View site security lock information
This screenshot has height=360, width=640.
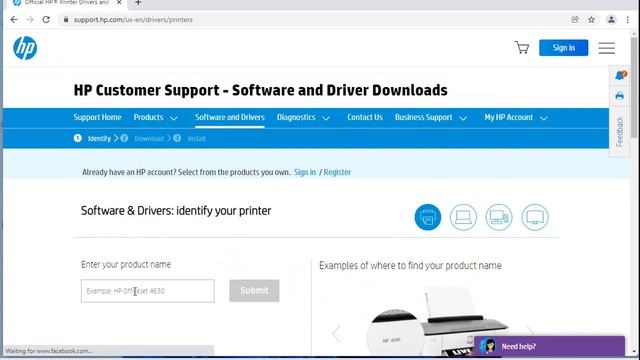[66, 20]
